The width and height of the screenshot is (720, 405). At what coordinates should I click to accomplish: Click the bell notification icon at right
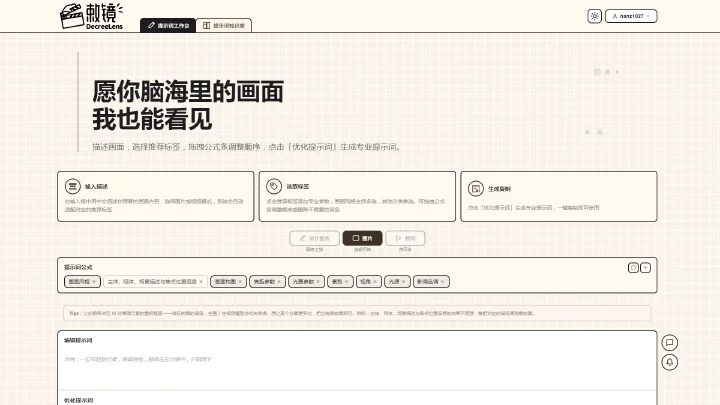(669, 362)
